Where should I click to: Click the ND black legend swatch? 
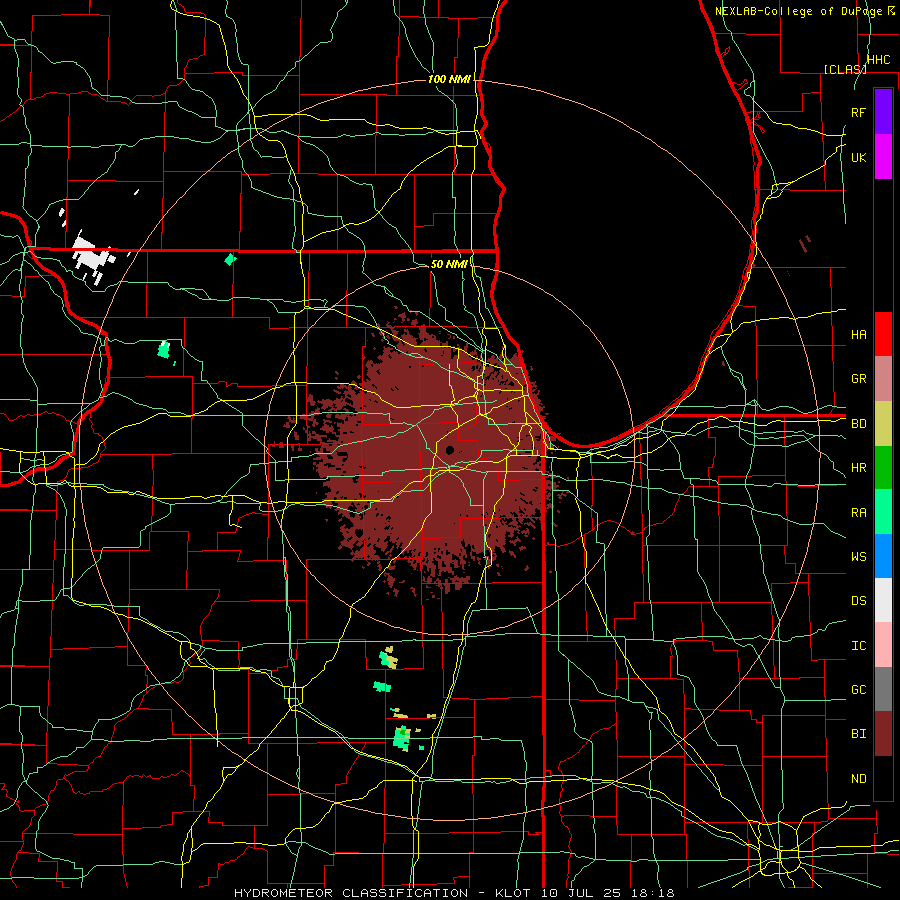[x=883, y=778]
